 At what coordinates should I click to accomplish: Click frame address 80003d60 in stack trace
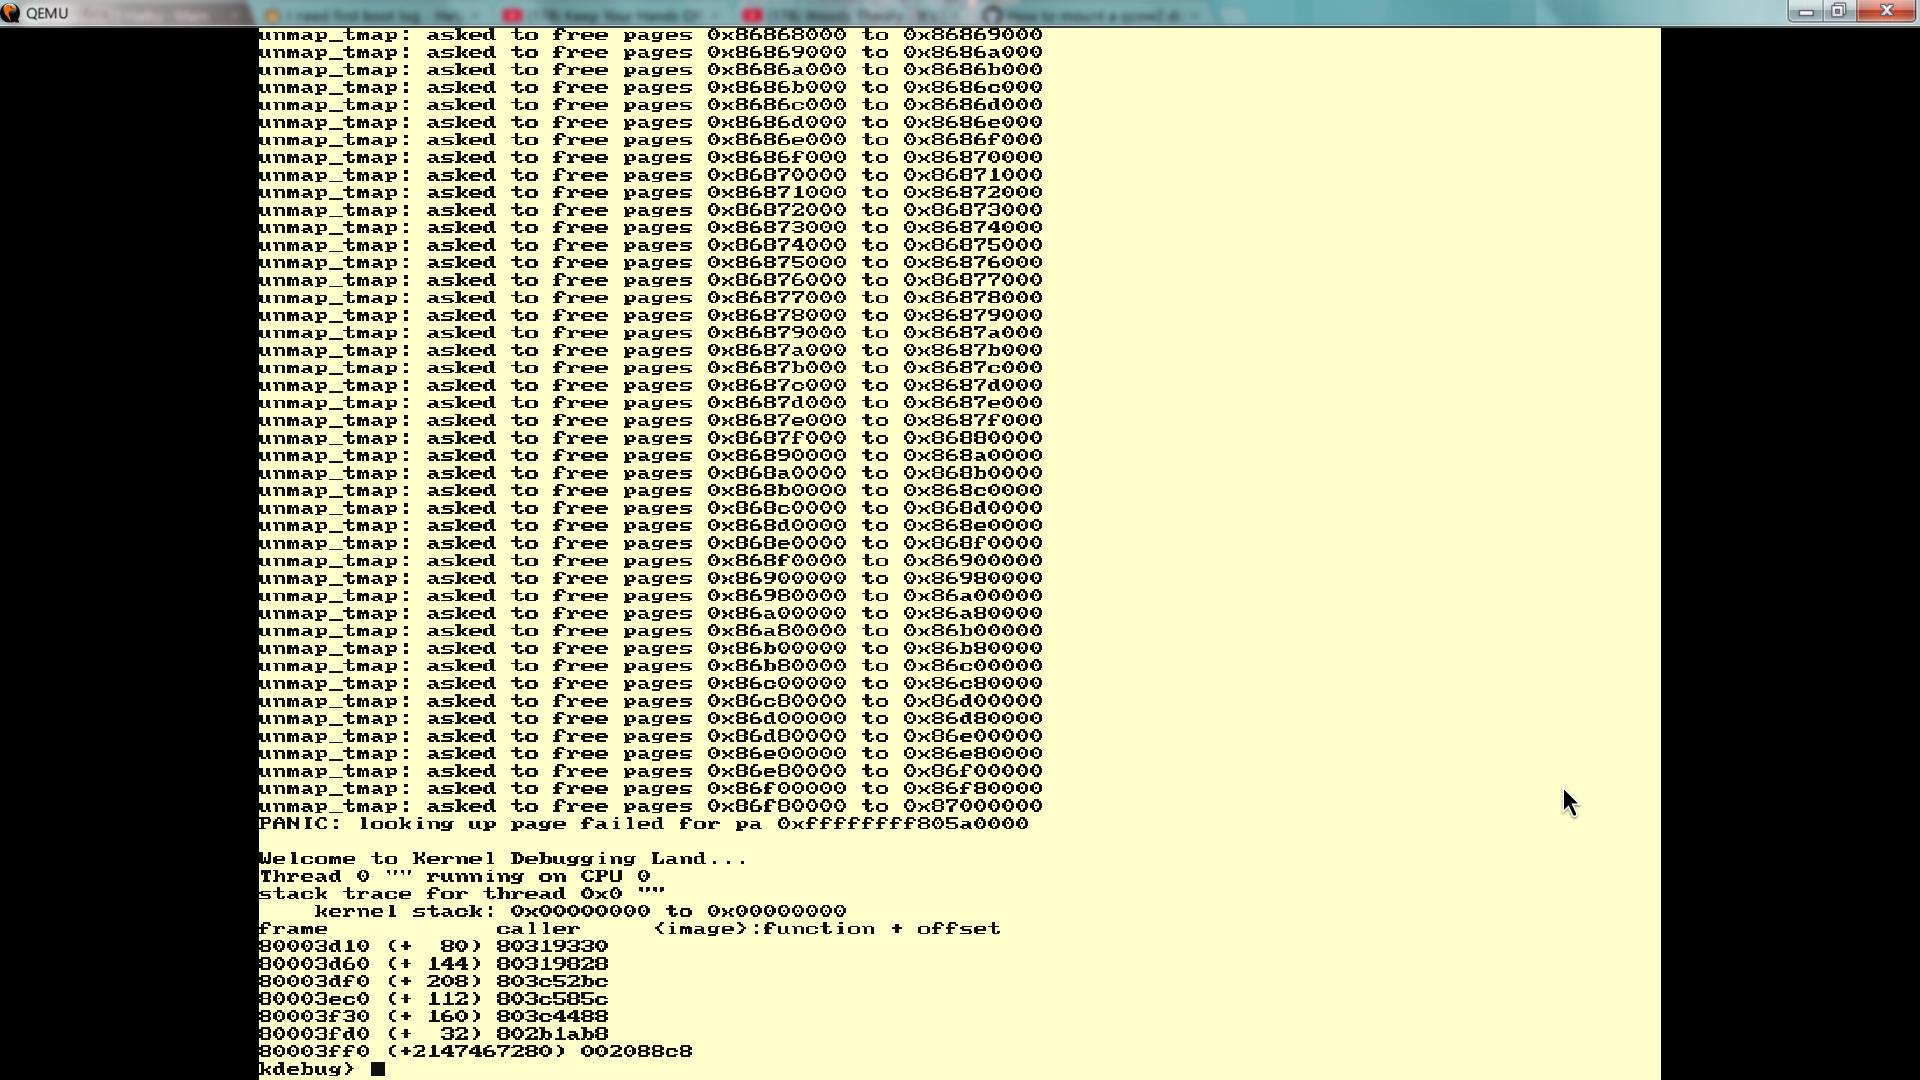pyautogui.click(x=314, y=964)
